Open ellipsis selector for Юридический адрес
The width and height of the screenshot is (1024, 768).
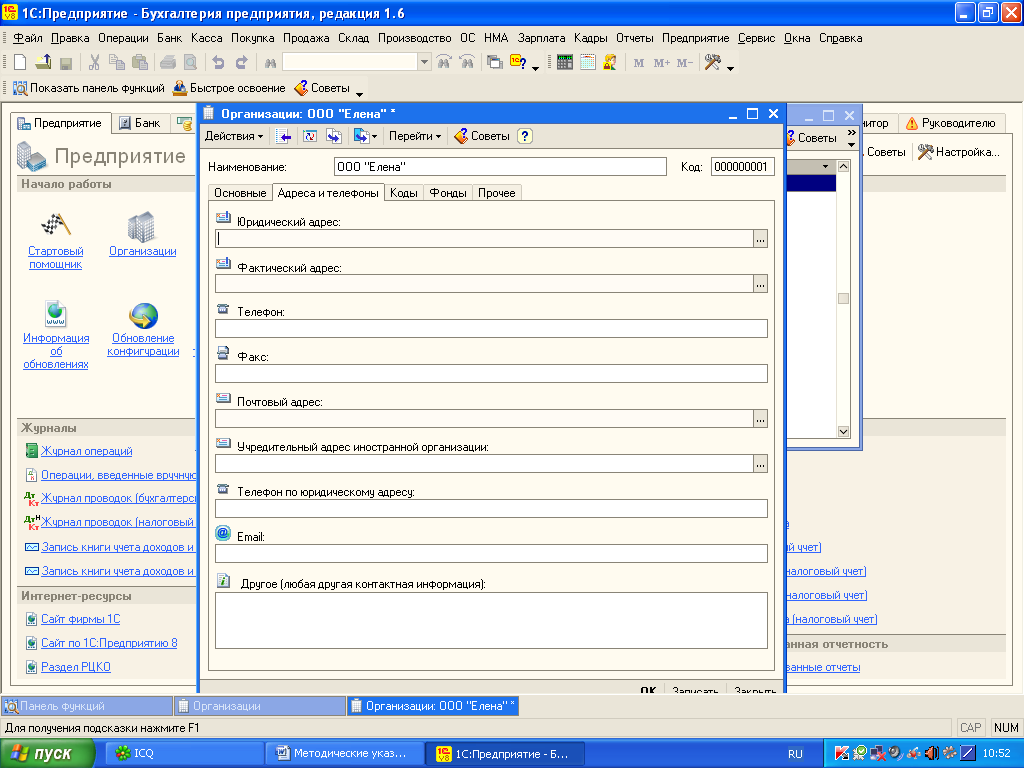tap(760, 239)
